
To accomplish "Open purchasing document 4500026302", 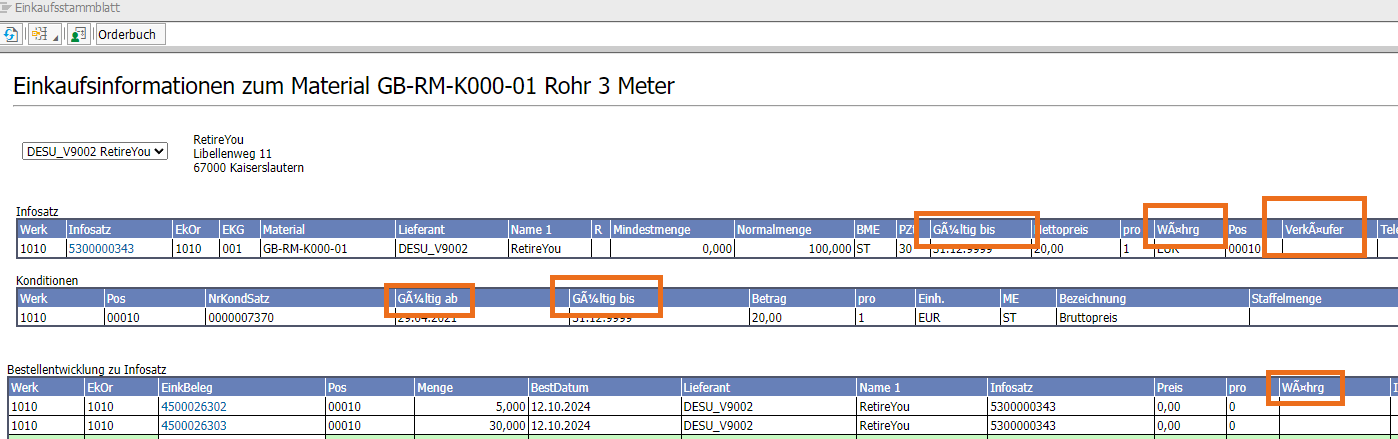I will pyautogui.click(x=193, y=407).
